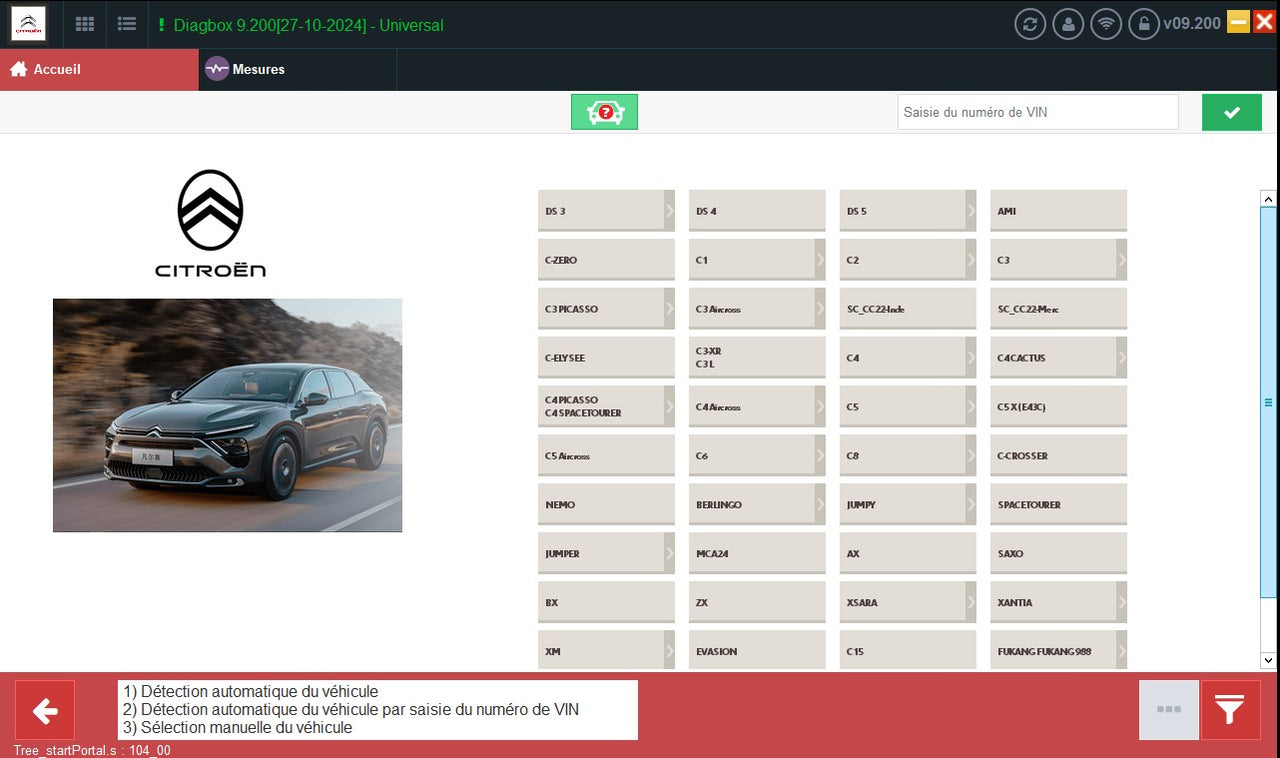Viewport: 1280px width, 758px height.
Task: Click the lock icon in the title bar
Action: coord(1144,24)
